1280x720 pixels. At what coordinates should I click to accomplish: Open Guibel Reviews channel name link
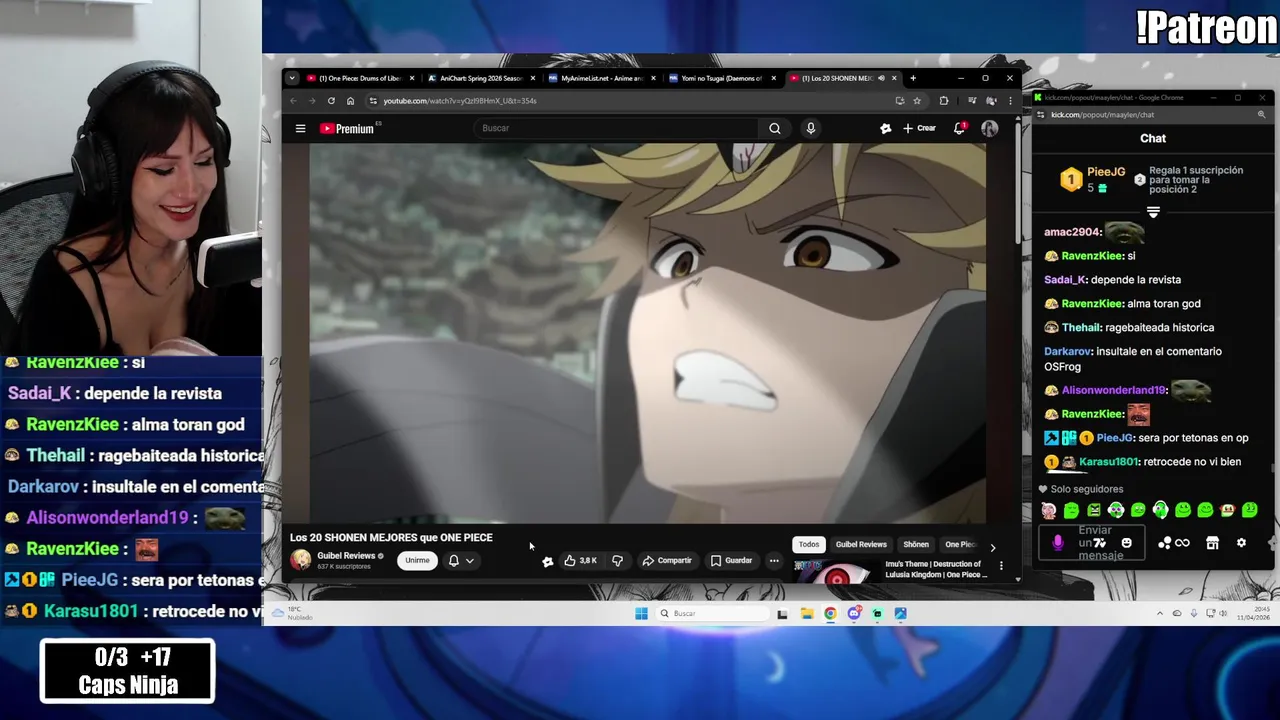pyautogui.click(x=346, y=556)
